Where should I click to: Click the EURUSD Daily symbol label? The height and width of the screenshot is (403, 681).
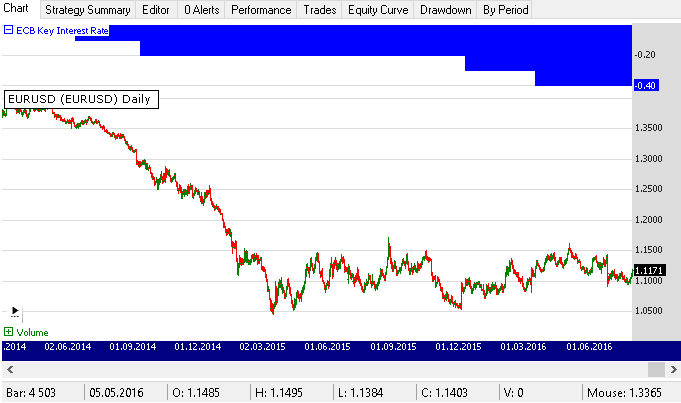(x=78, y=99)
